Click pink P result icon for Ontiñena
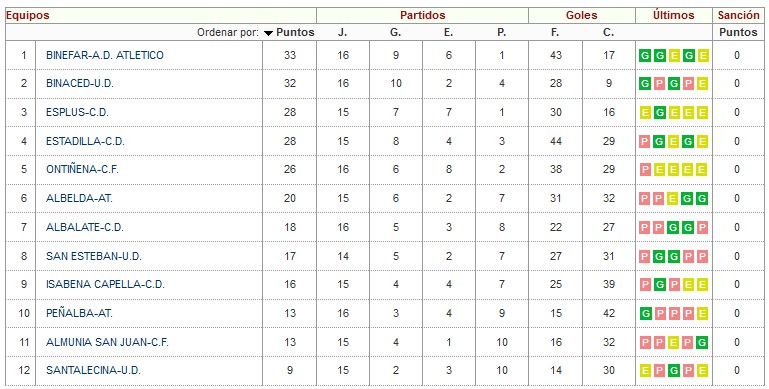The image size is (769, 389). [645, 170]
